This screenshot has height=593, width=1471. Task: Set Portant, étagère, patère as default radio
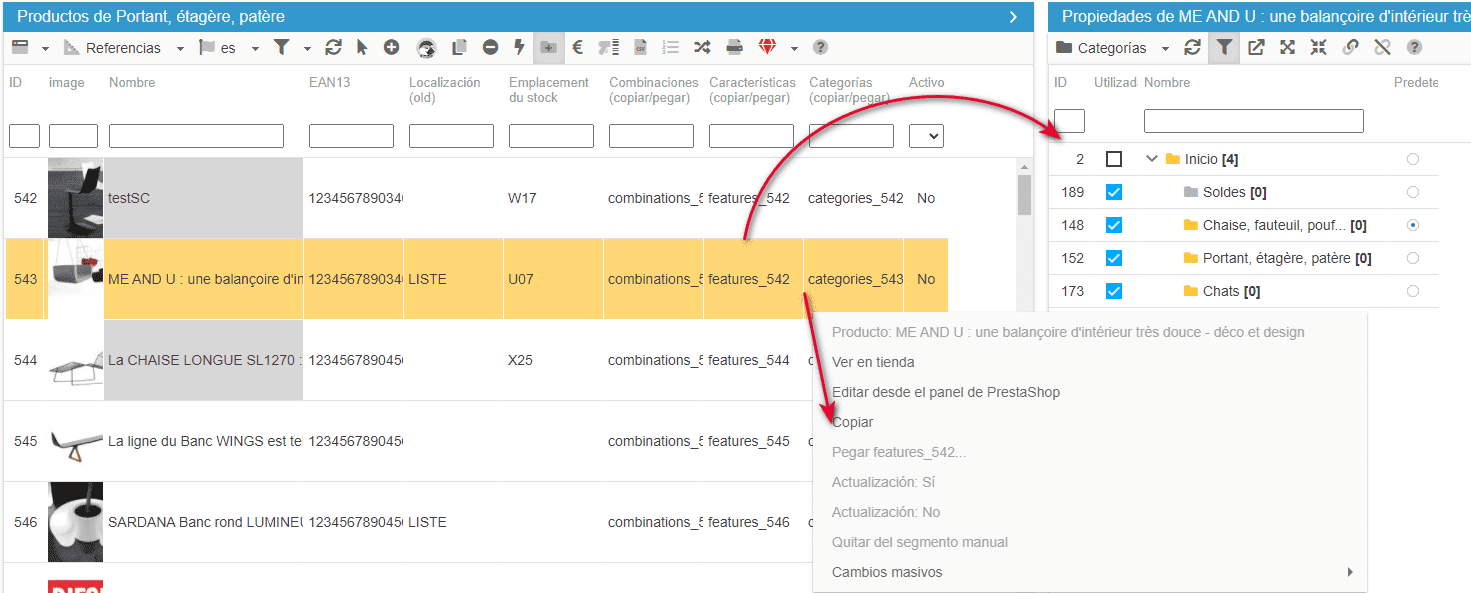click(1412, 258)
